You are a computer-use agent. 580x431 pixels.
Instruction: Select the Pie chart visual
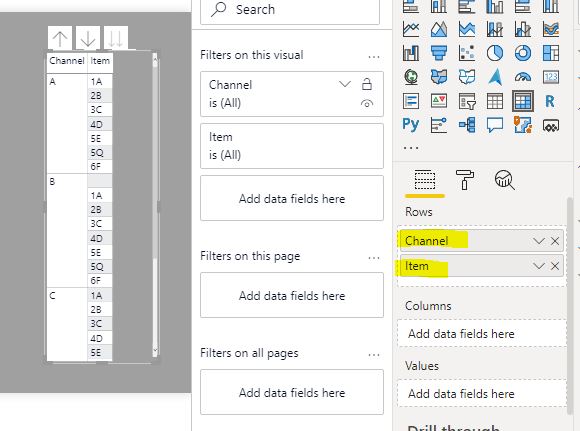495,53
